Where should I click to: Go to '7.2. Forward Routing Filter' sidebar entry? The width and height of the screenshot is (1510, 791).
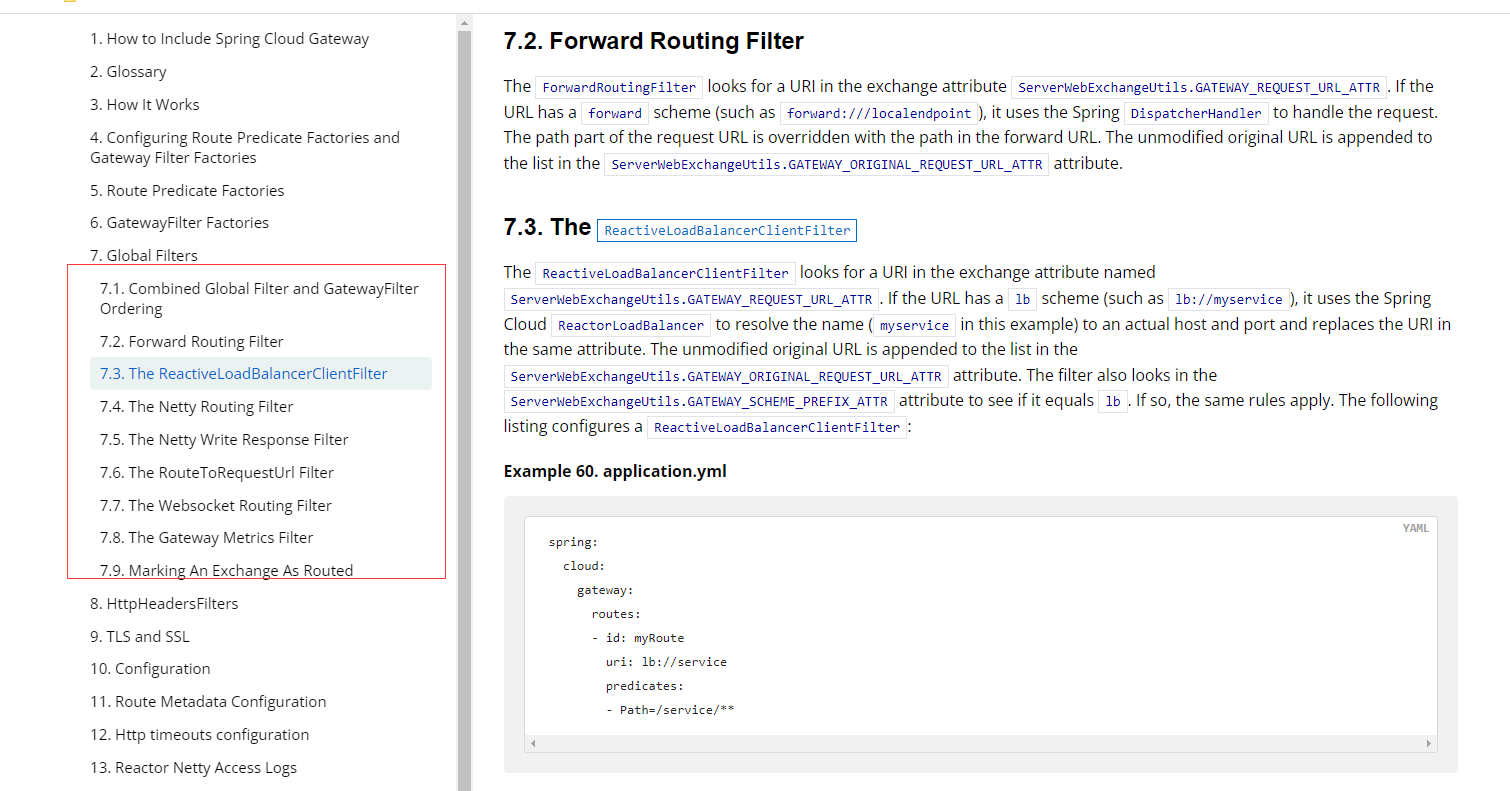click(192, 342)
